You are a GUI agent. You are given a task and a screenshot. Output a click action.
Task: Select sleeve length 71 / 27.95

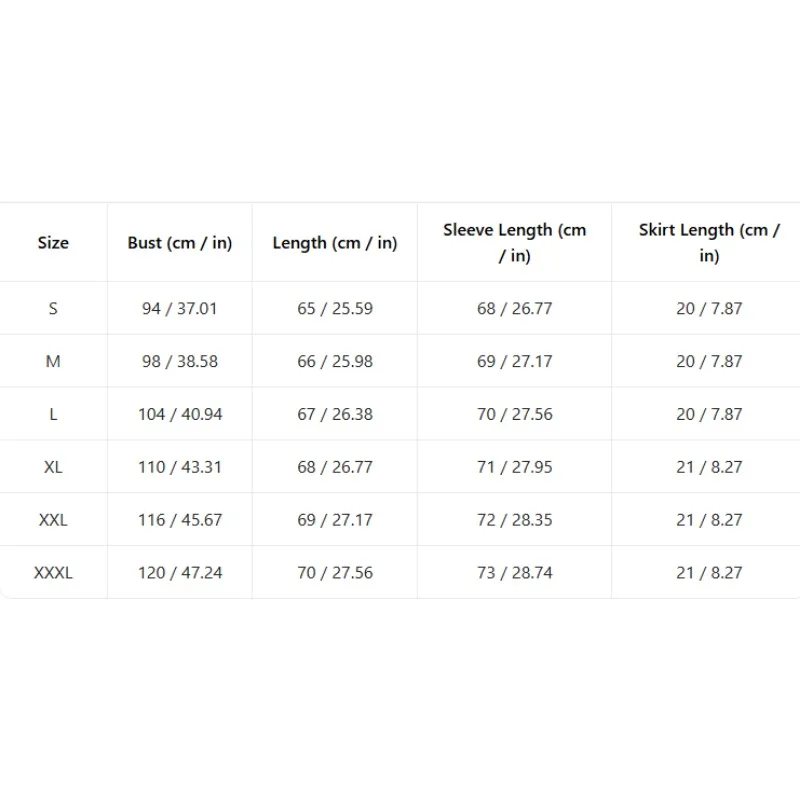[x=514, y=467]
